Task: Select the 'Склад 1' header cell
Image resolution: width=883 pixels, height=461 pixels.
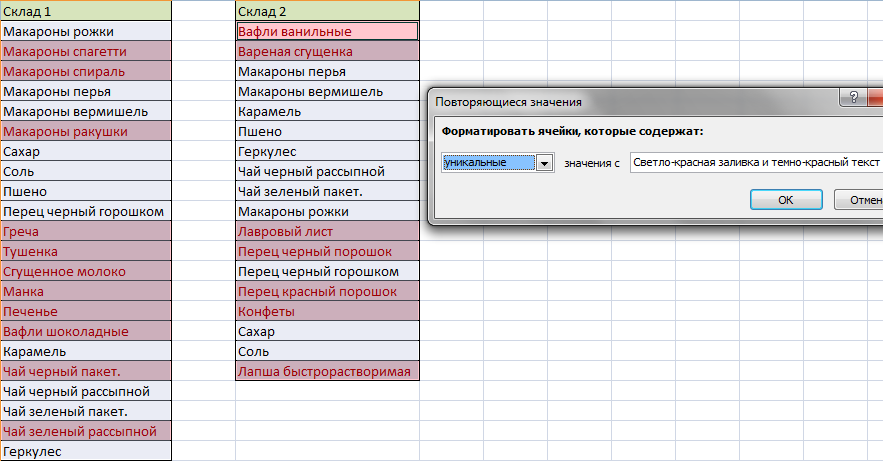Action: tap(85, 11)
